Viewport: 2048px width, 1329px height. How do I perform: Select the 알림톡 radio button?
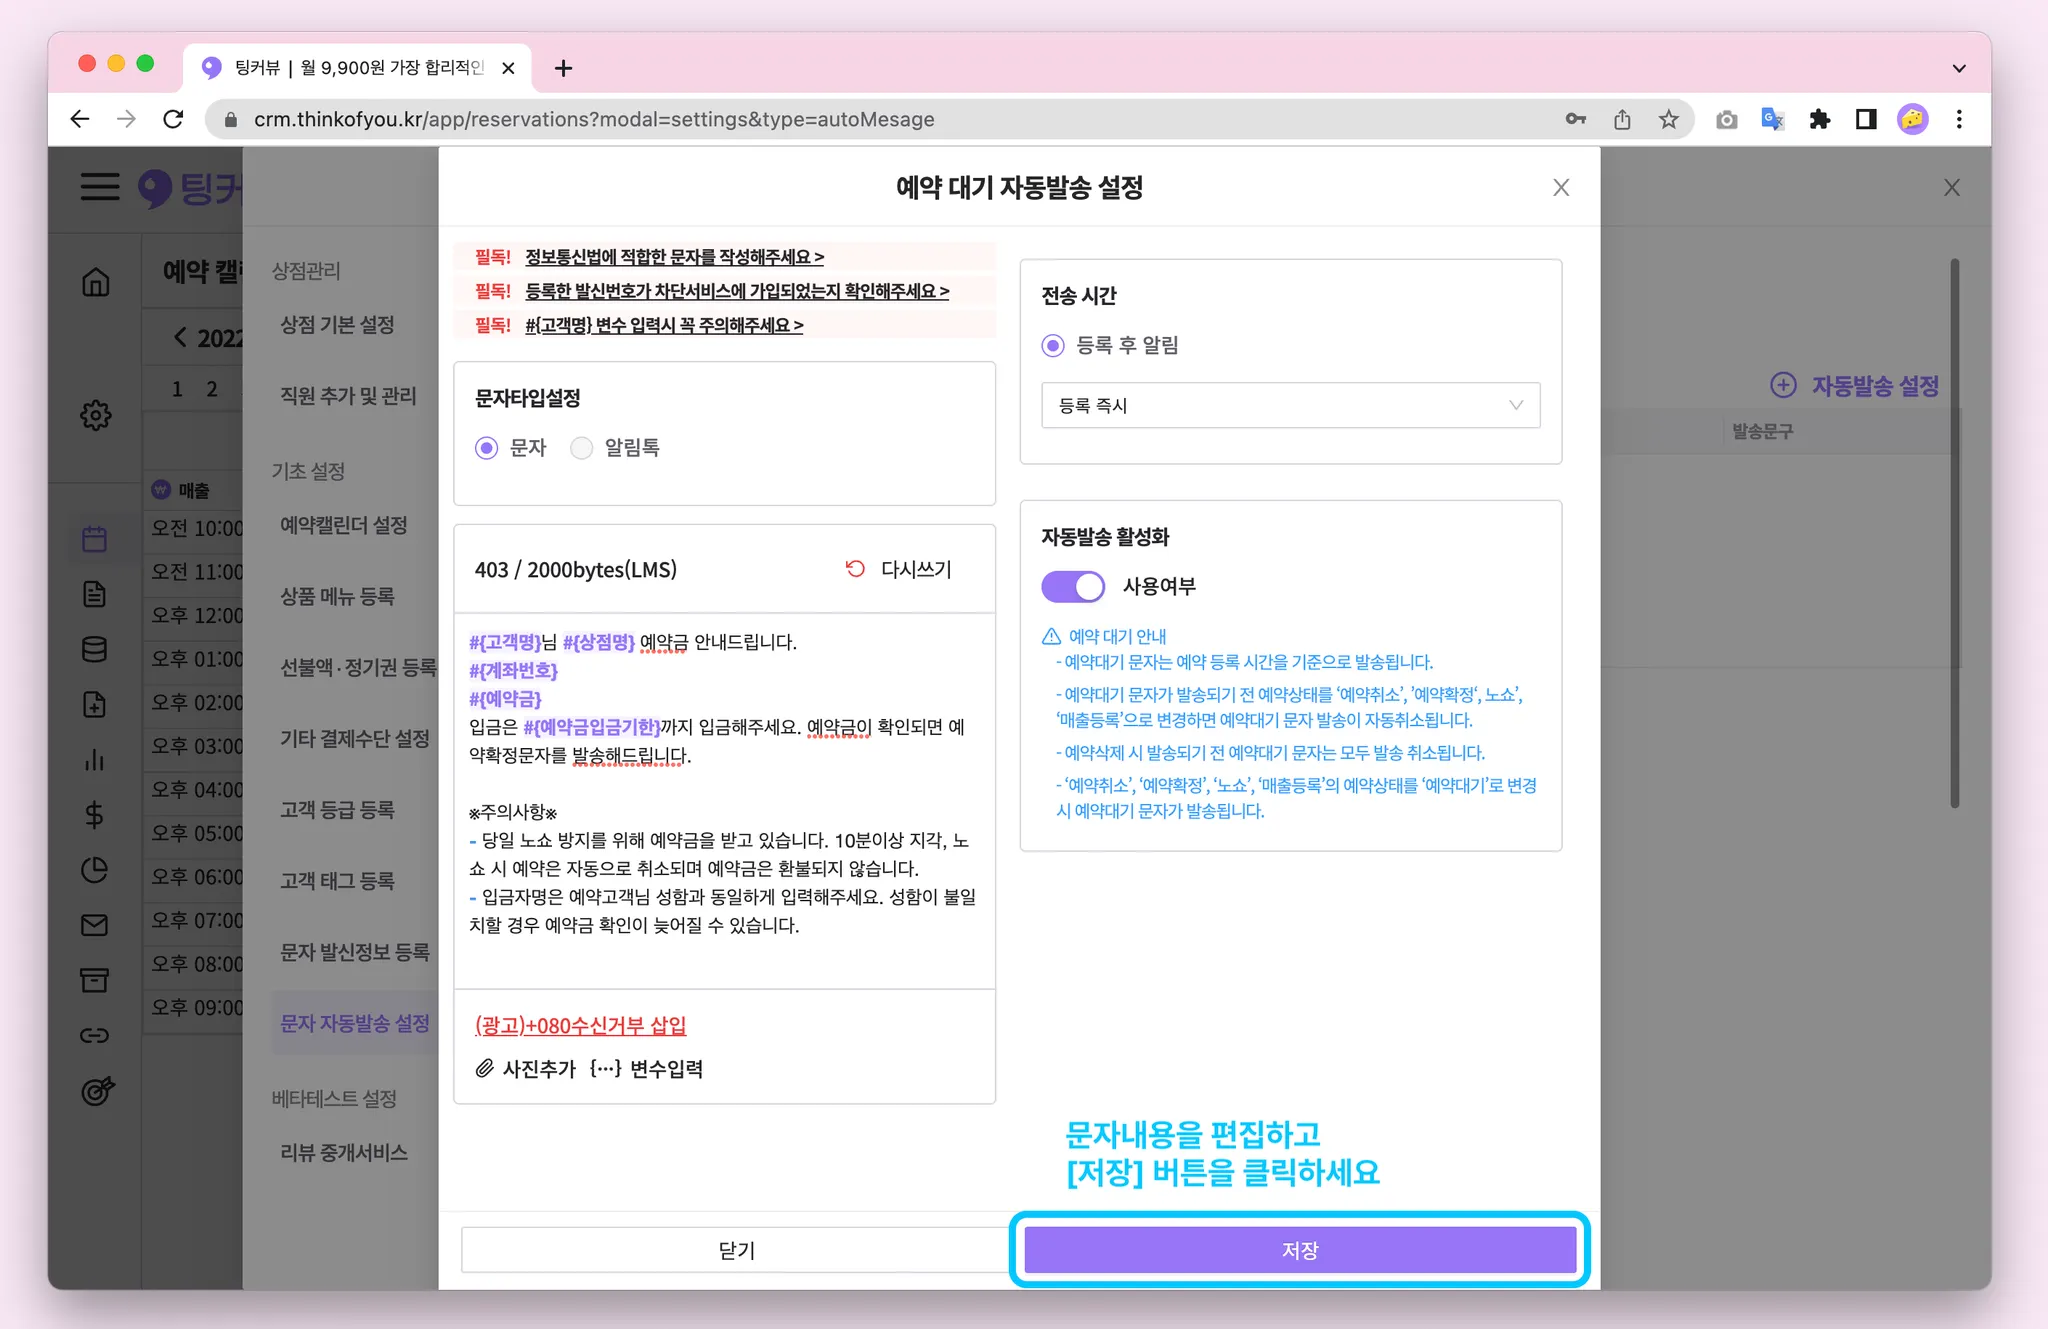click(581, 448)
